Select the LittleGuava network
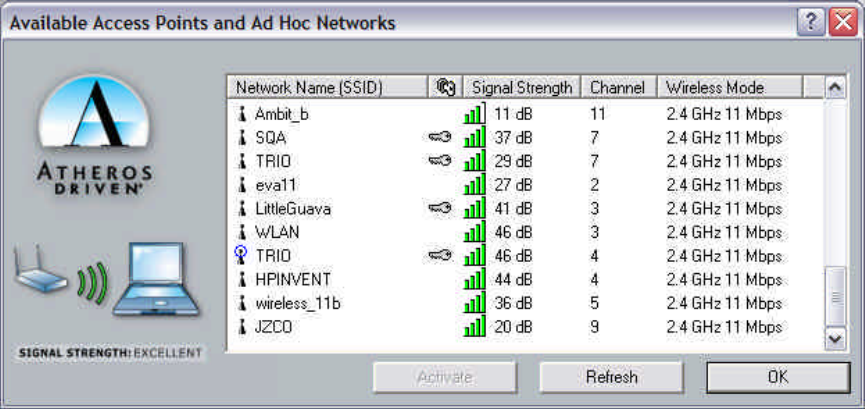 [292, 209]
